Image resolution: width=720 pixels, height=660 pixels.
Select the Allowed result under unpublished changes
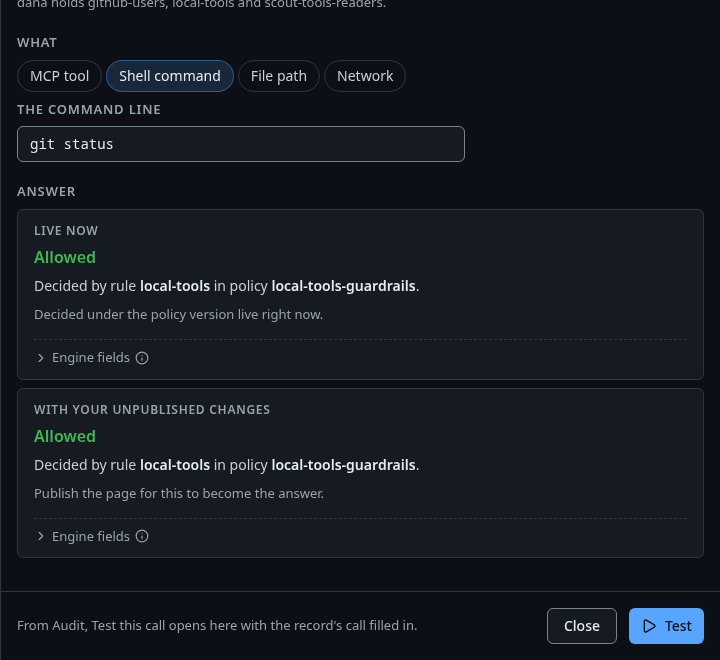(x=65, y=436)
